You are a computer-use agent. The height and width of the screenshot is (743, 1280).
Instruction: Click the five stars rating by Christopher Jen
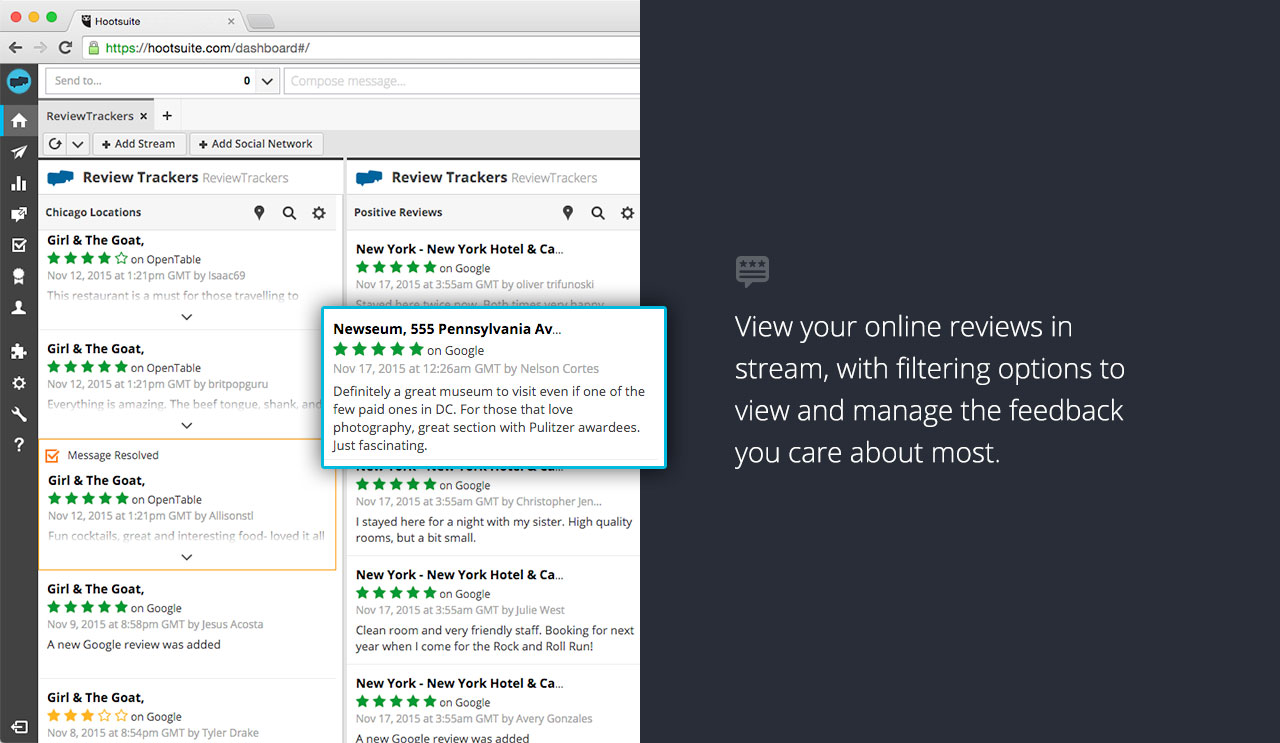[x=396, y=485]
